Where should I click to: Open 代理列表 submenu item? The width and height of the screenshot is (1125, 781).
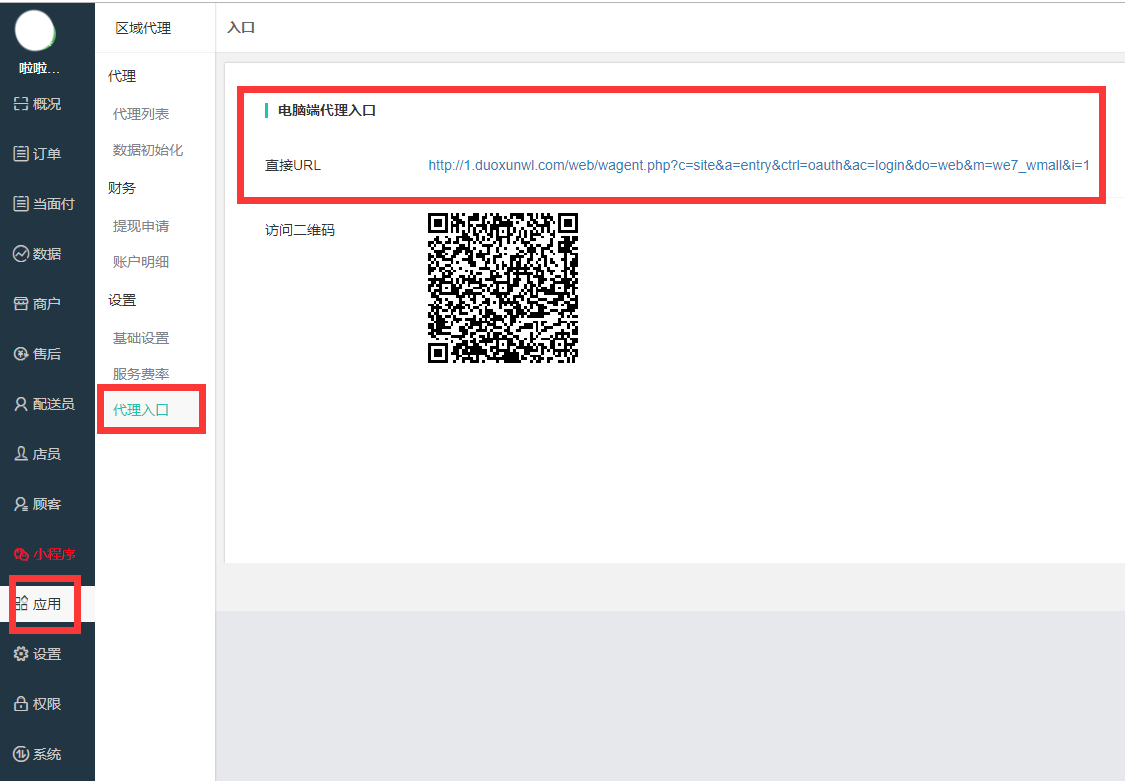tap(141, 114)
